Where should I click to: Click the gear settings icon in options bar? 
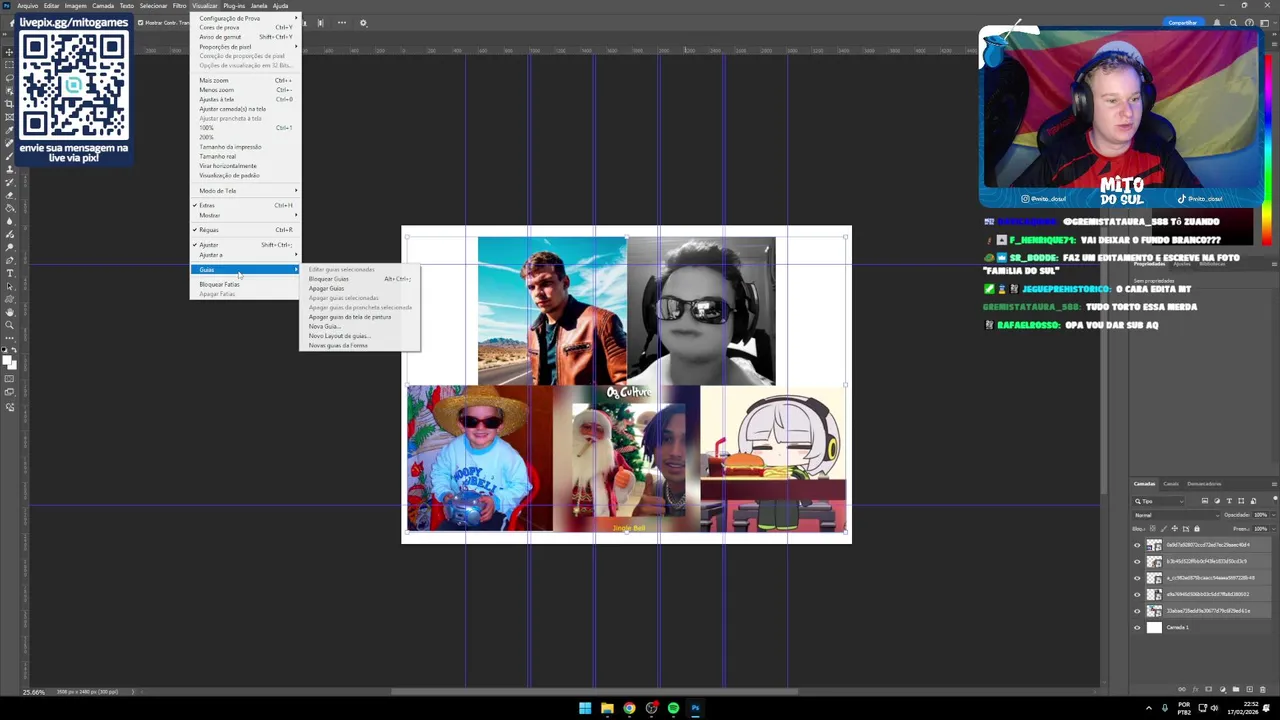click(363, 22)
